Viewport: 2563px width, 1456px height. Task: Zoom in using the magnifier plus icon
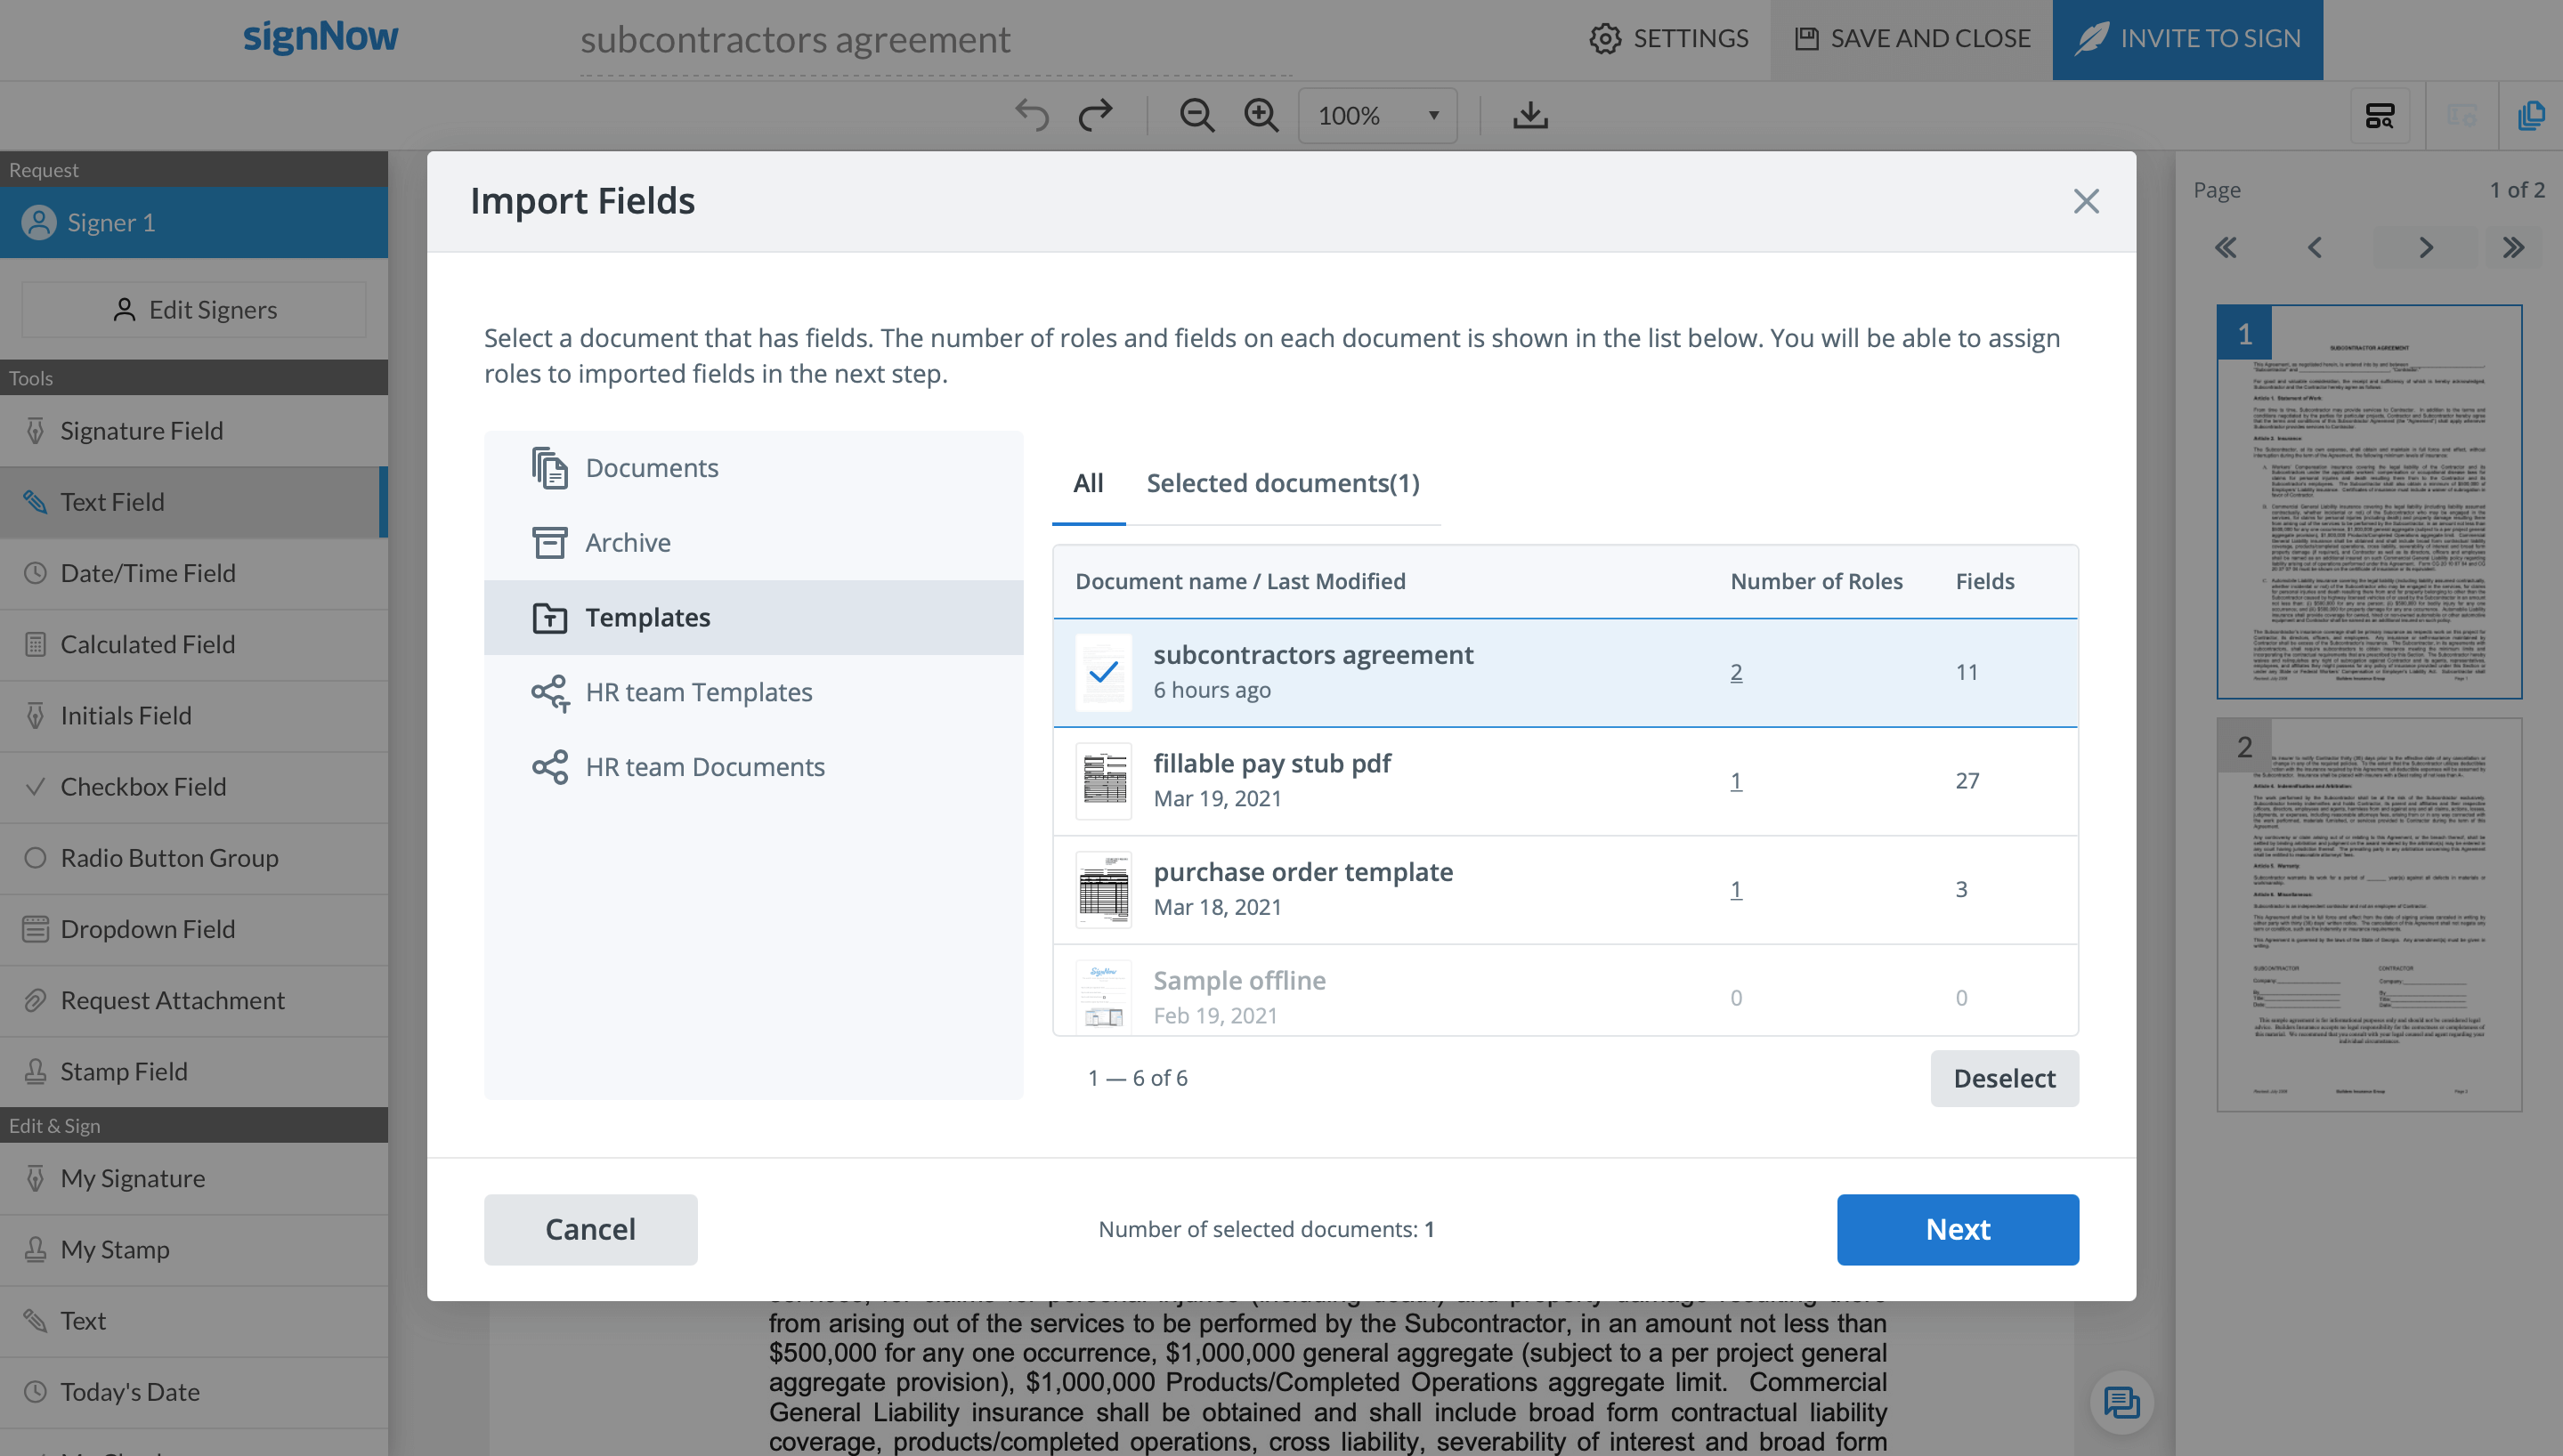click(1261, 115)
